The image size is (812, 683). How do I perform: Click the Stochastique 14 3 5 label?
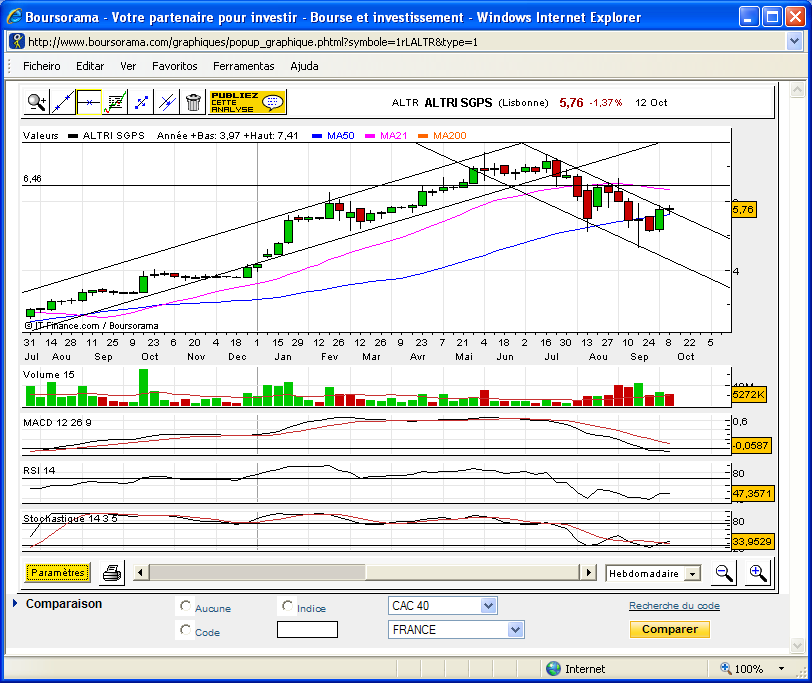point(70,518)
